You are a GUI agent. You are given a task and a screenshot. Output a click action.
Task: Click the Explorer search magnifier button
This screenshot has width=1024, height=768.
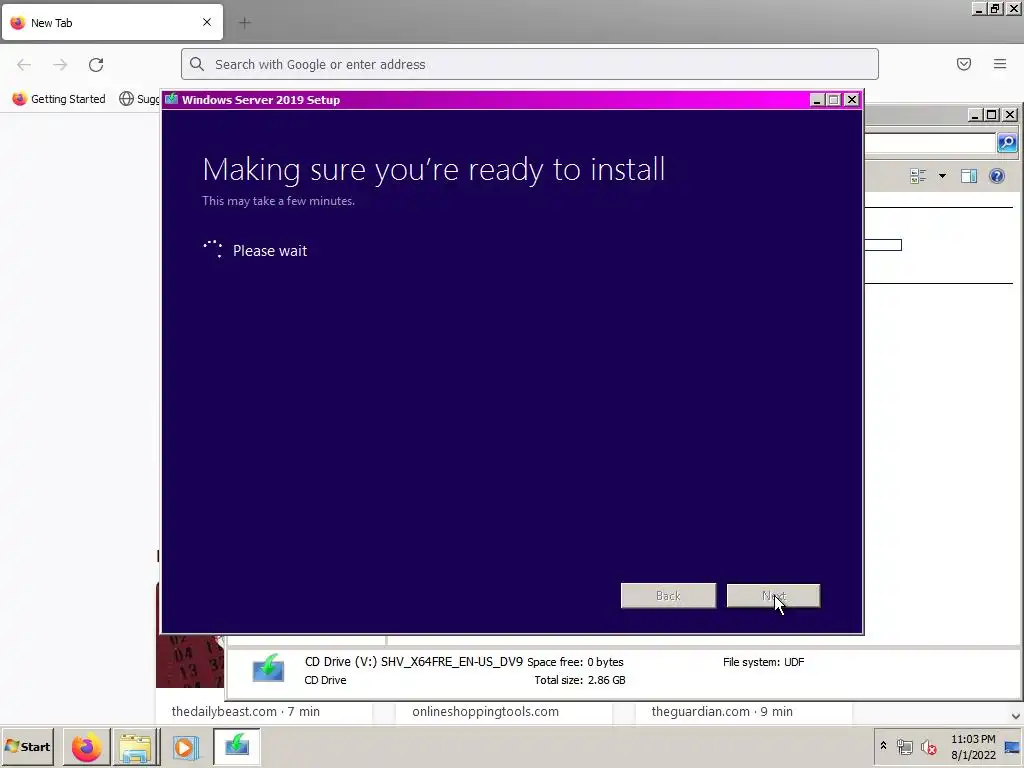pyautogui.click(x=1007, y=142)
